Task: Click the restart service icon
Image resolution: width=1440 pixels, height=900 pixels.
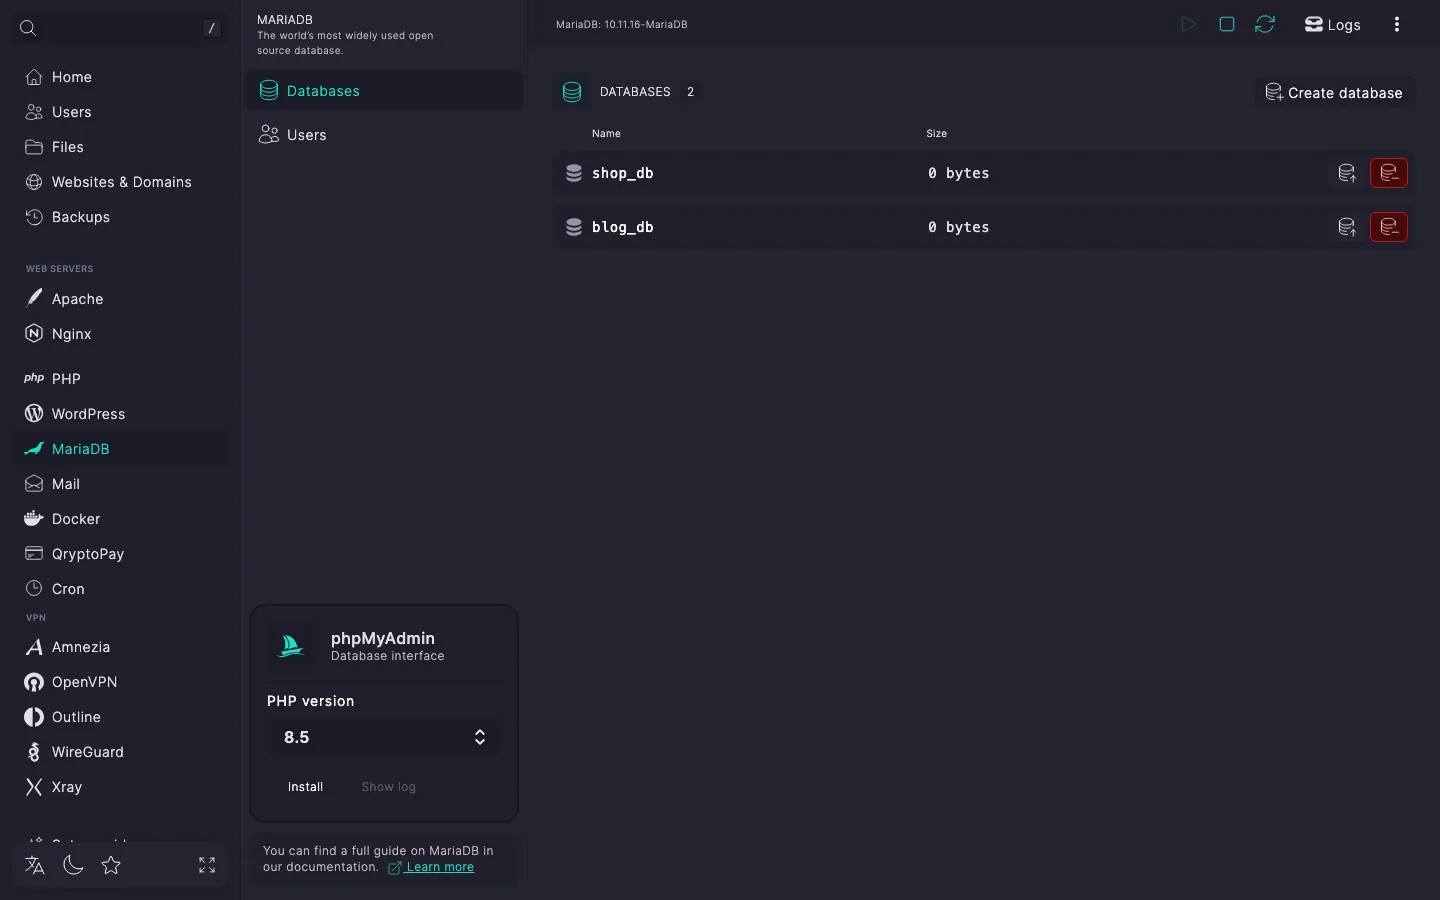Action: [x=1265, y=24]
